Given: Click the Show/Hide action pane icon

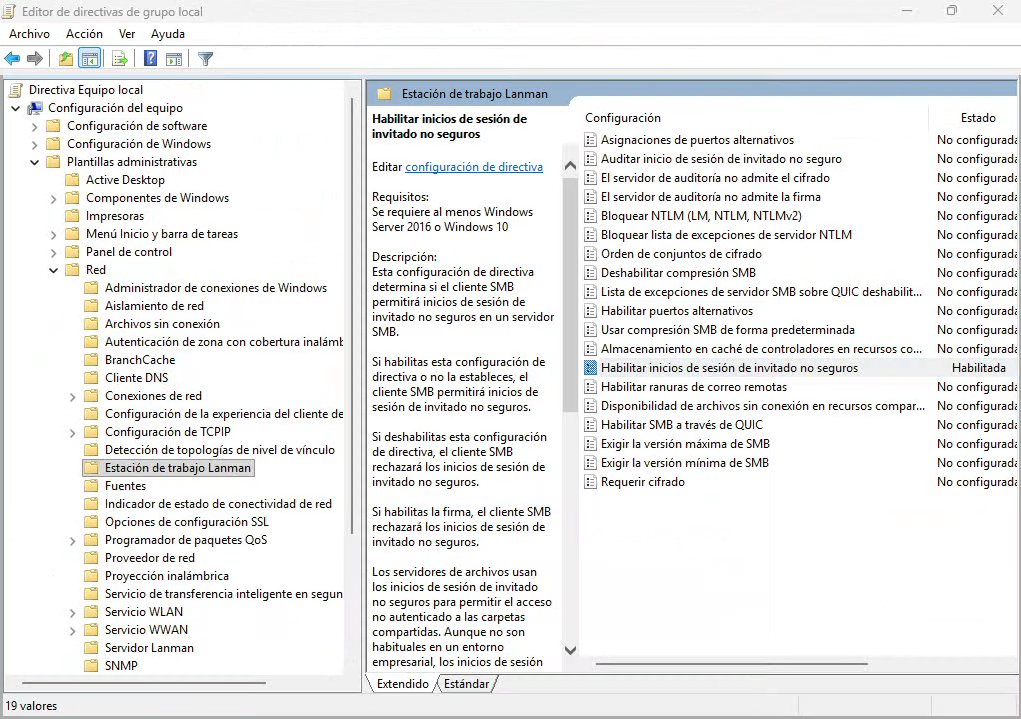Looking at the screenshot, I should coord(174,59).
